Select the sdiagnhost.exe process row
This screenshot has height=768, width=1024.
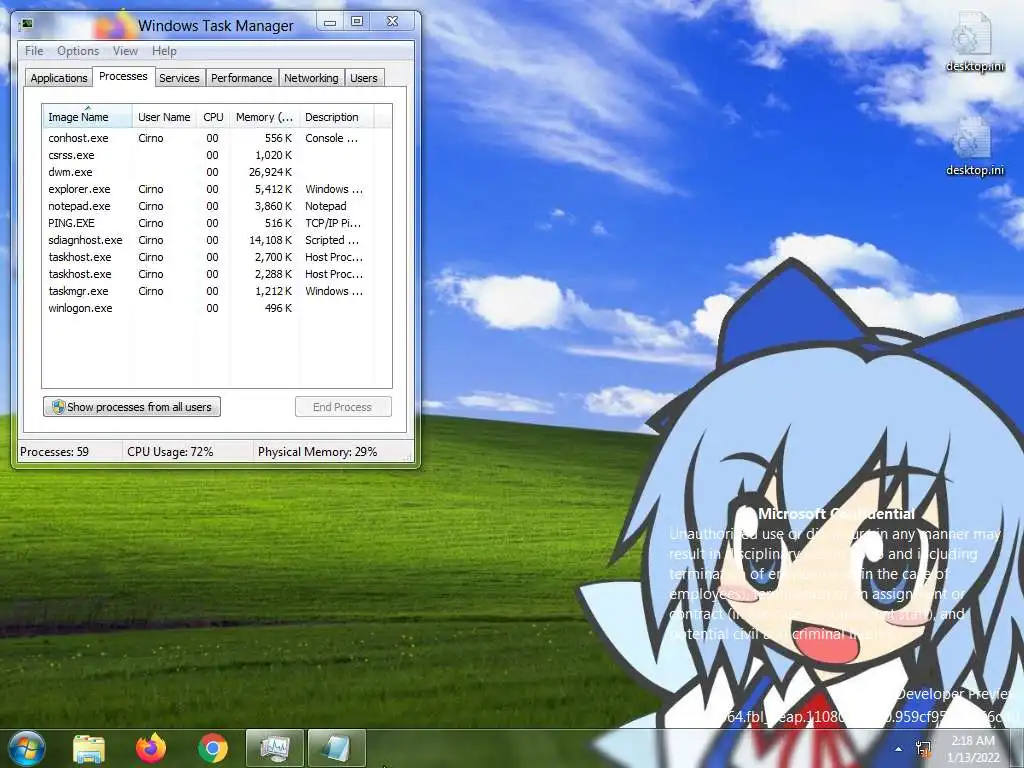[x=217, y=240]
